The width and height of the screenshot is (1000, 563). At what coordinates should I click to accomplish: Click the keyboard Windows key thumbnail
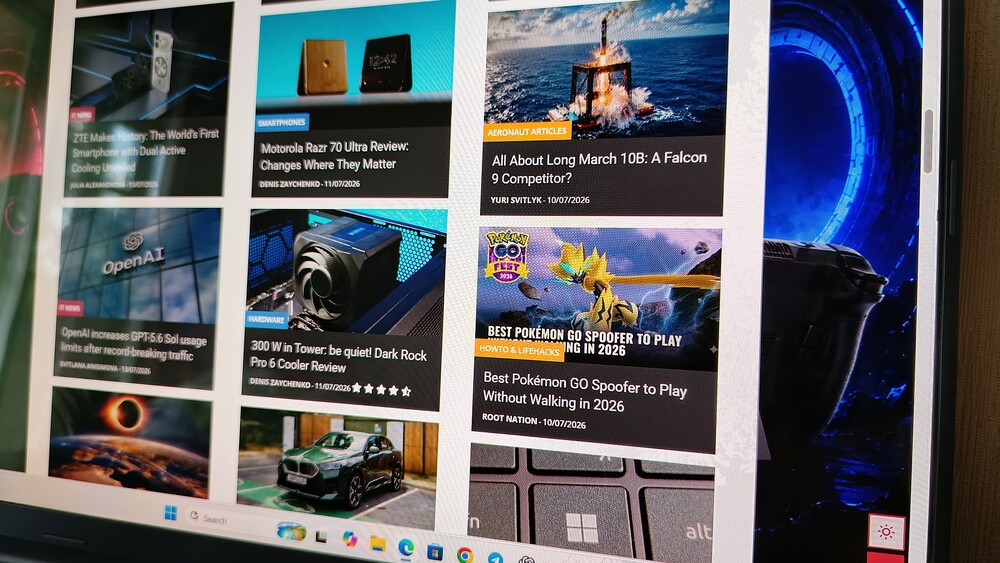590,501
